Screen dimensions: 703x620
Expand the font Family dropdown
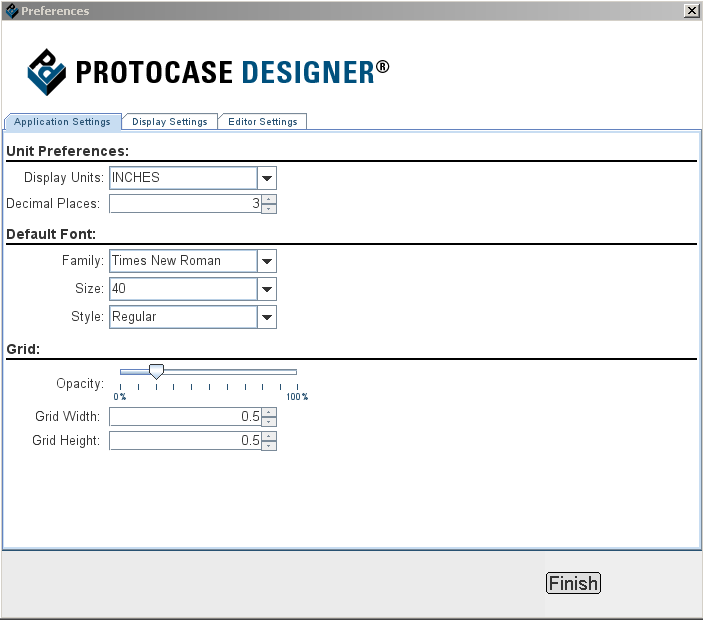(267, 261)
